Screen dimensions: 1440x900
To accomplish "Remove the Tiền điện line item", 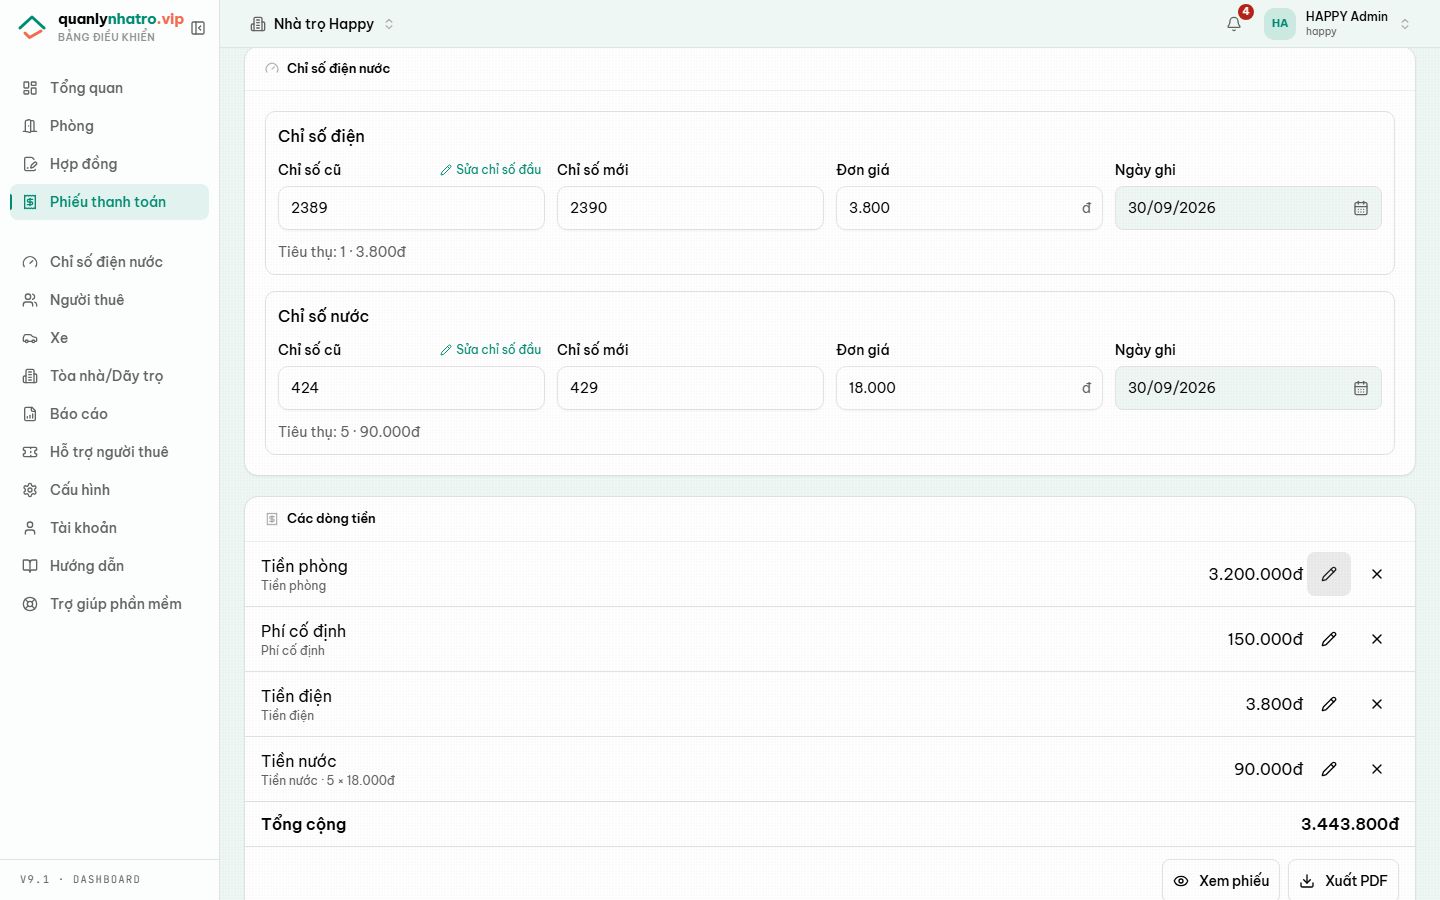I will (1377, 704).
